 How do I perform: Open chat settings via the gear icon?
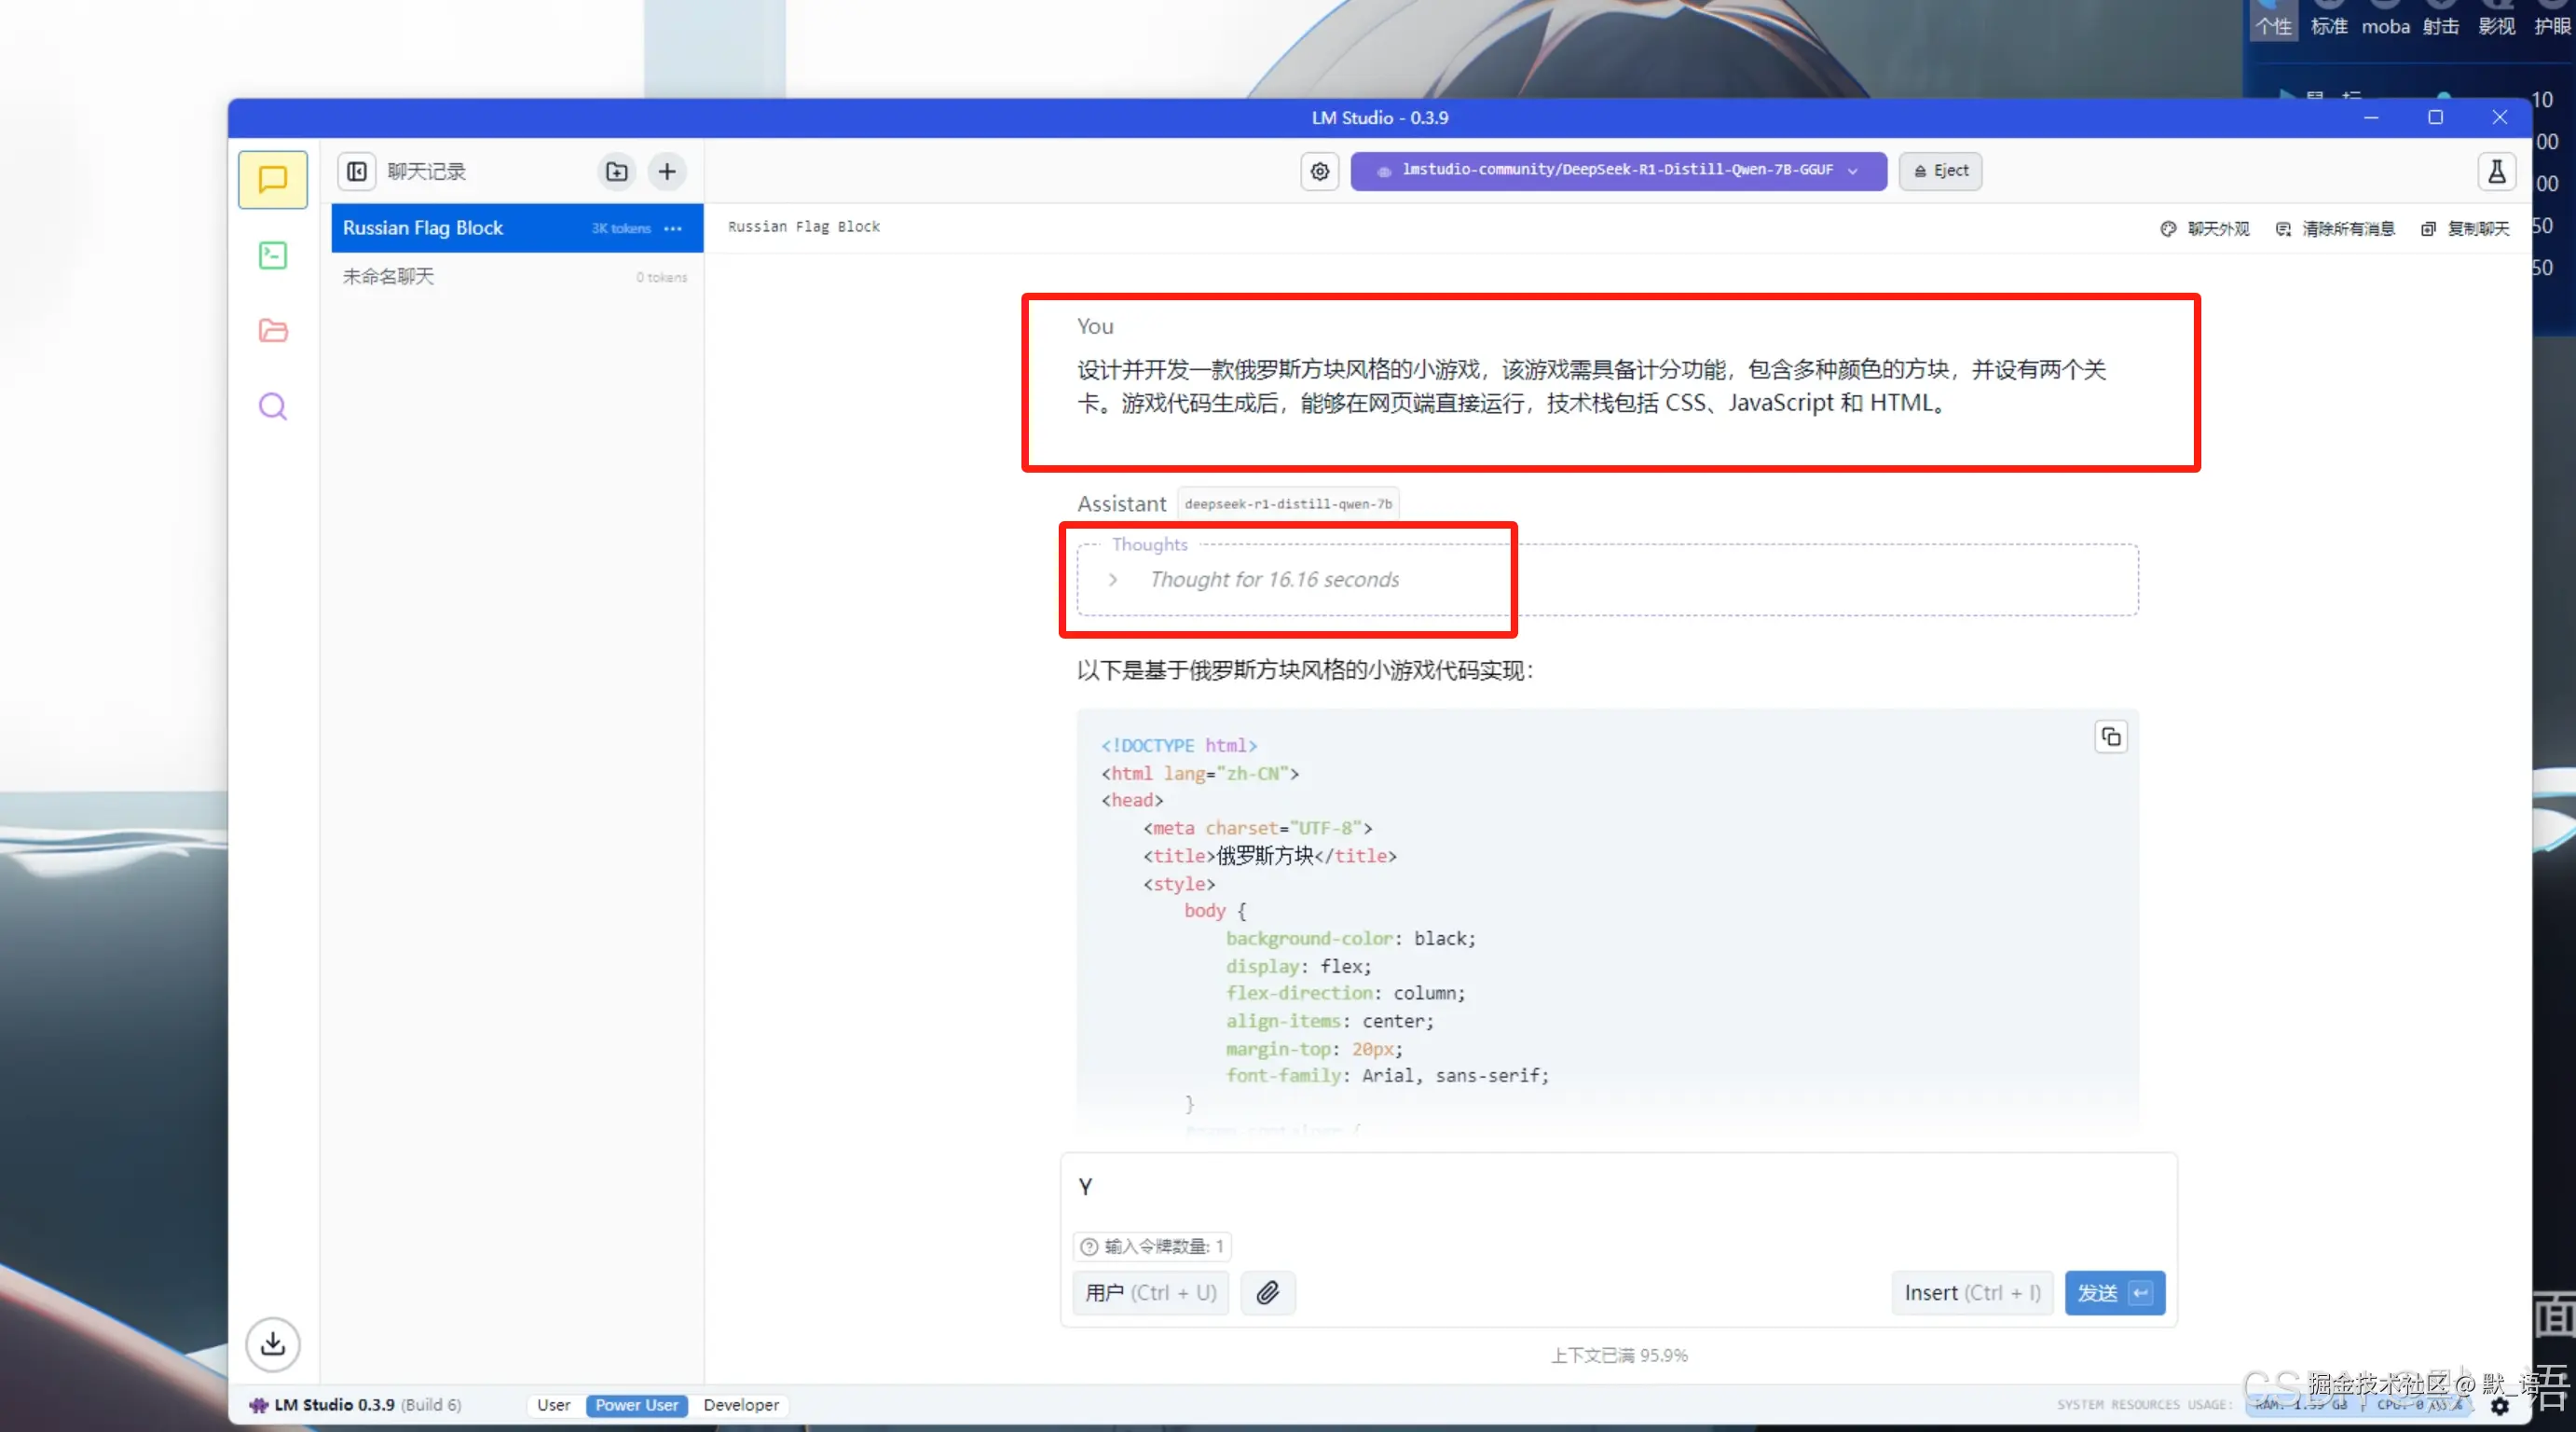coord(1318,171)
